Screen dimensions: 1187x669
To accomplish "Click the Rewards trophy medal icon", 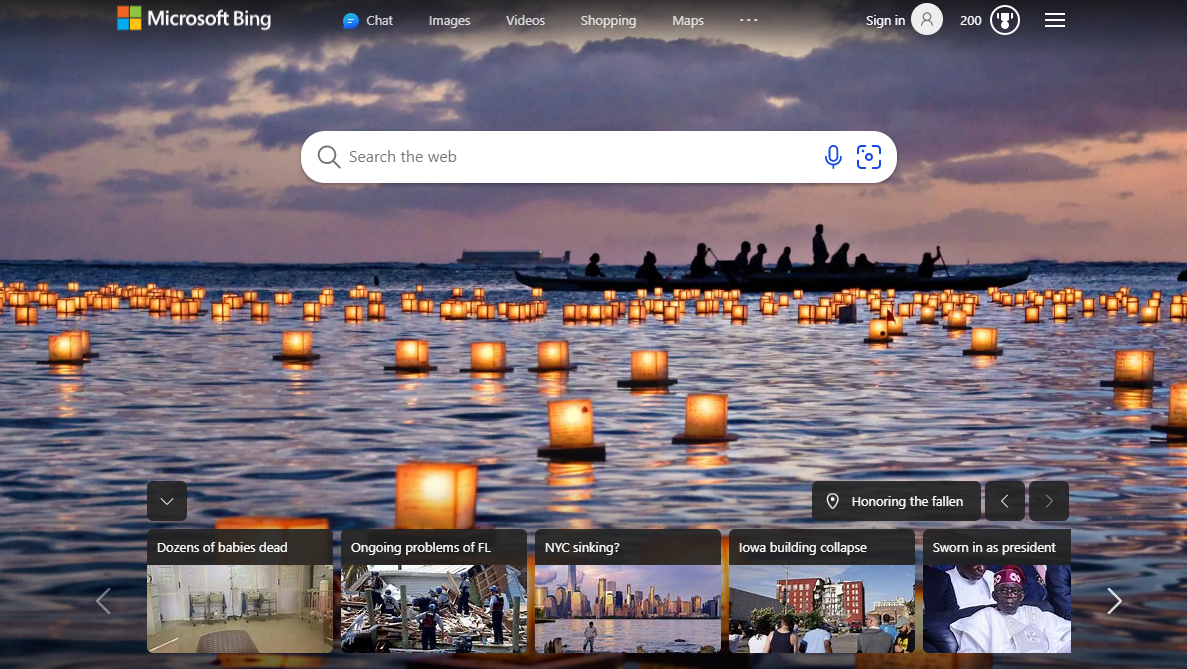I will tap(1005, 20).
